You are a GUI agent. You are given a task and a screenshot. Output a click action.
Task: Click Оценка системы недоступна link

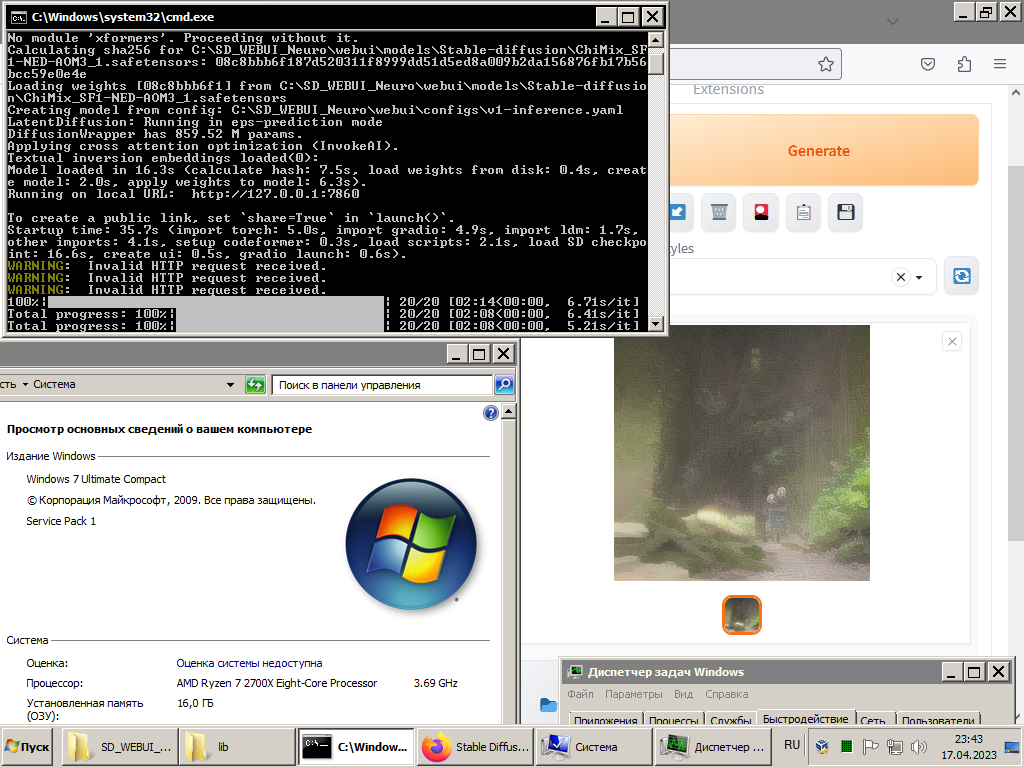(249, 663)
